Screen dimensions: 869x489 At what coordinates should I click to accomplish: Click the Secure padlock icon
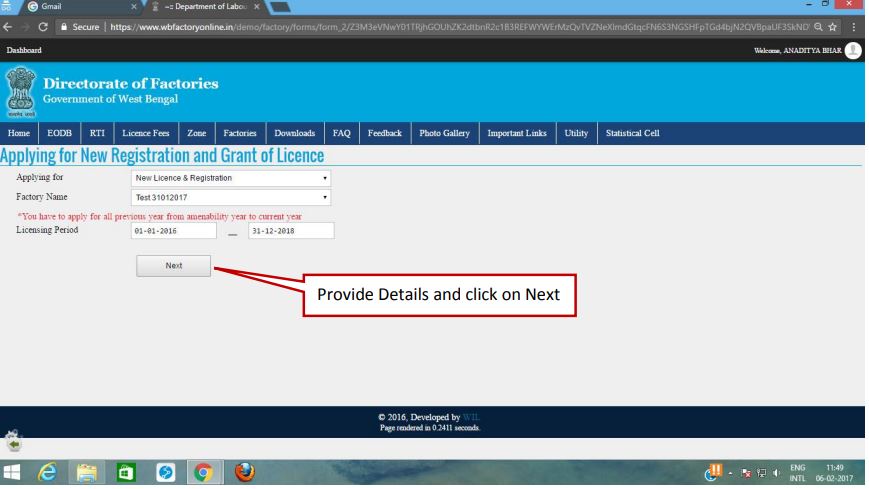coord(64,27)
